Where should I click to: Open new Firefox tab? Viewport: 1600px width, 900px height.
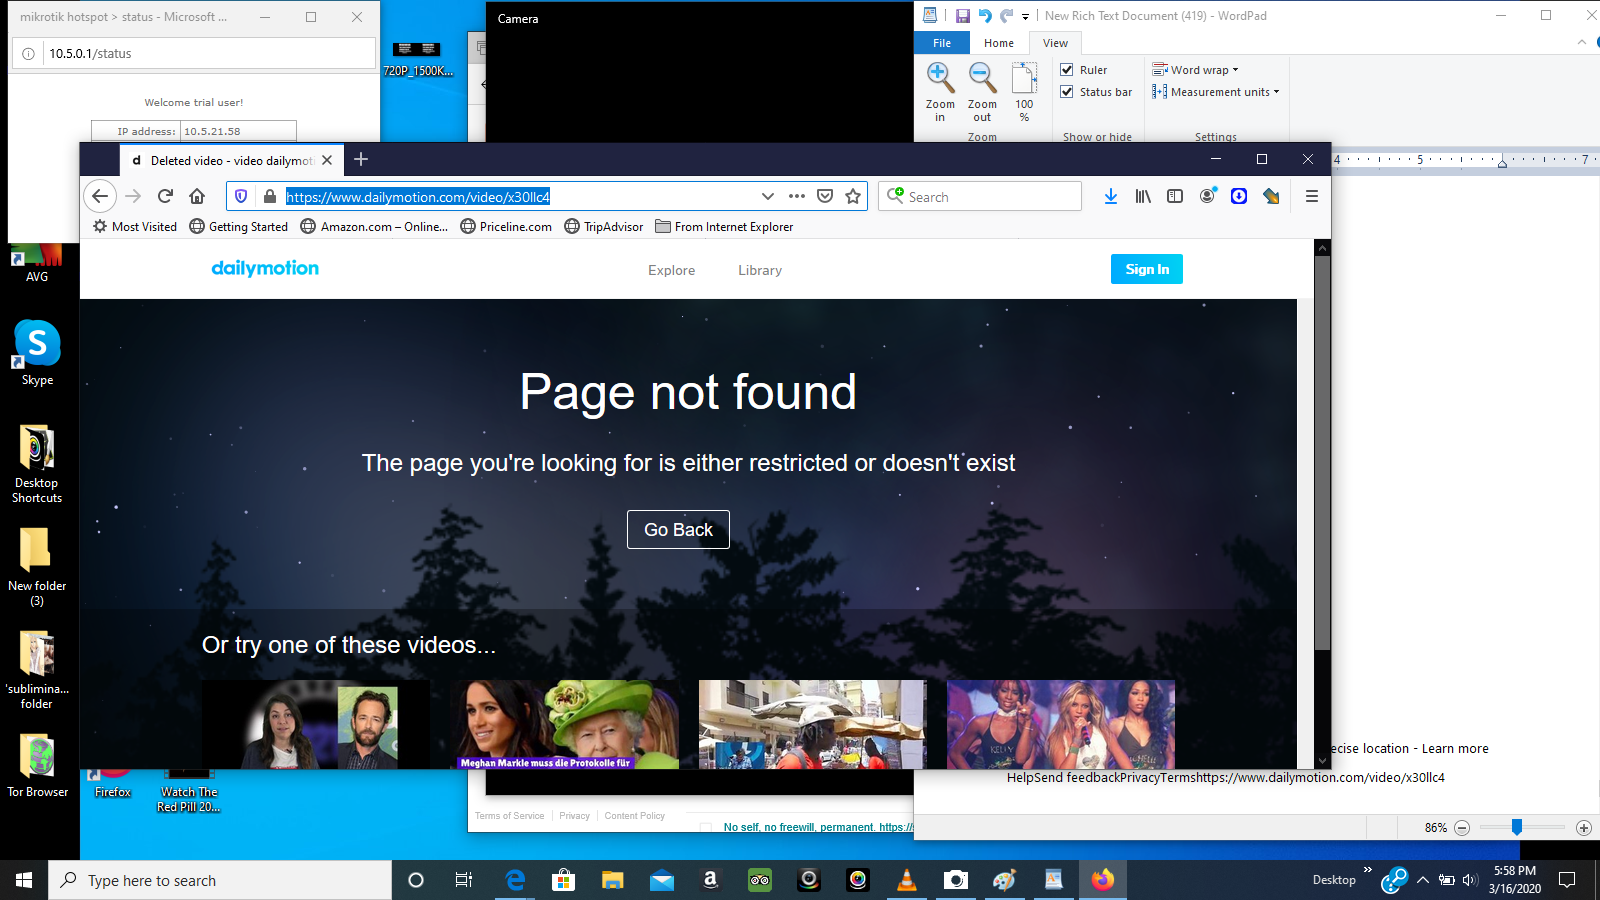pos(361,159)
